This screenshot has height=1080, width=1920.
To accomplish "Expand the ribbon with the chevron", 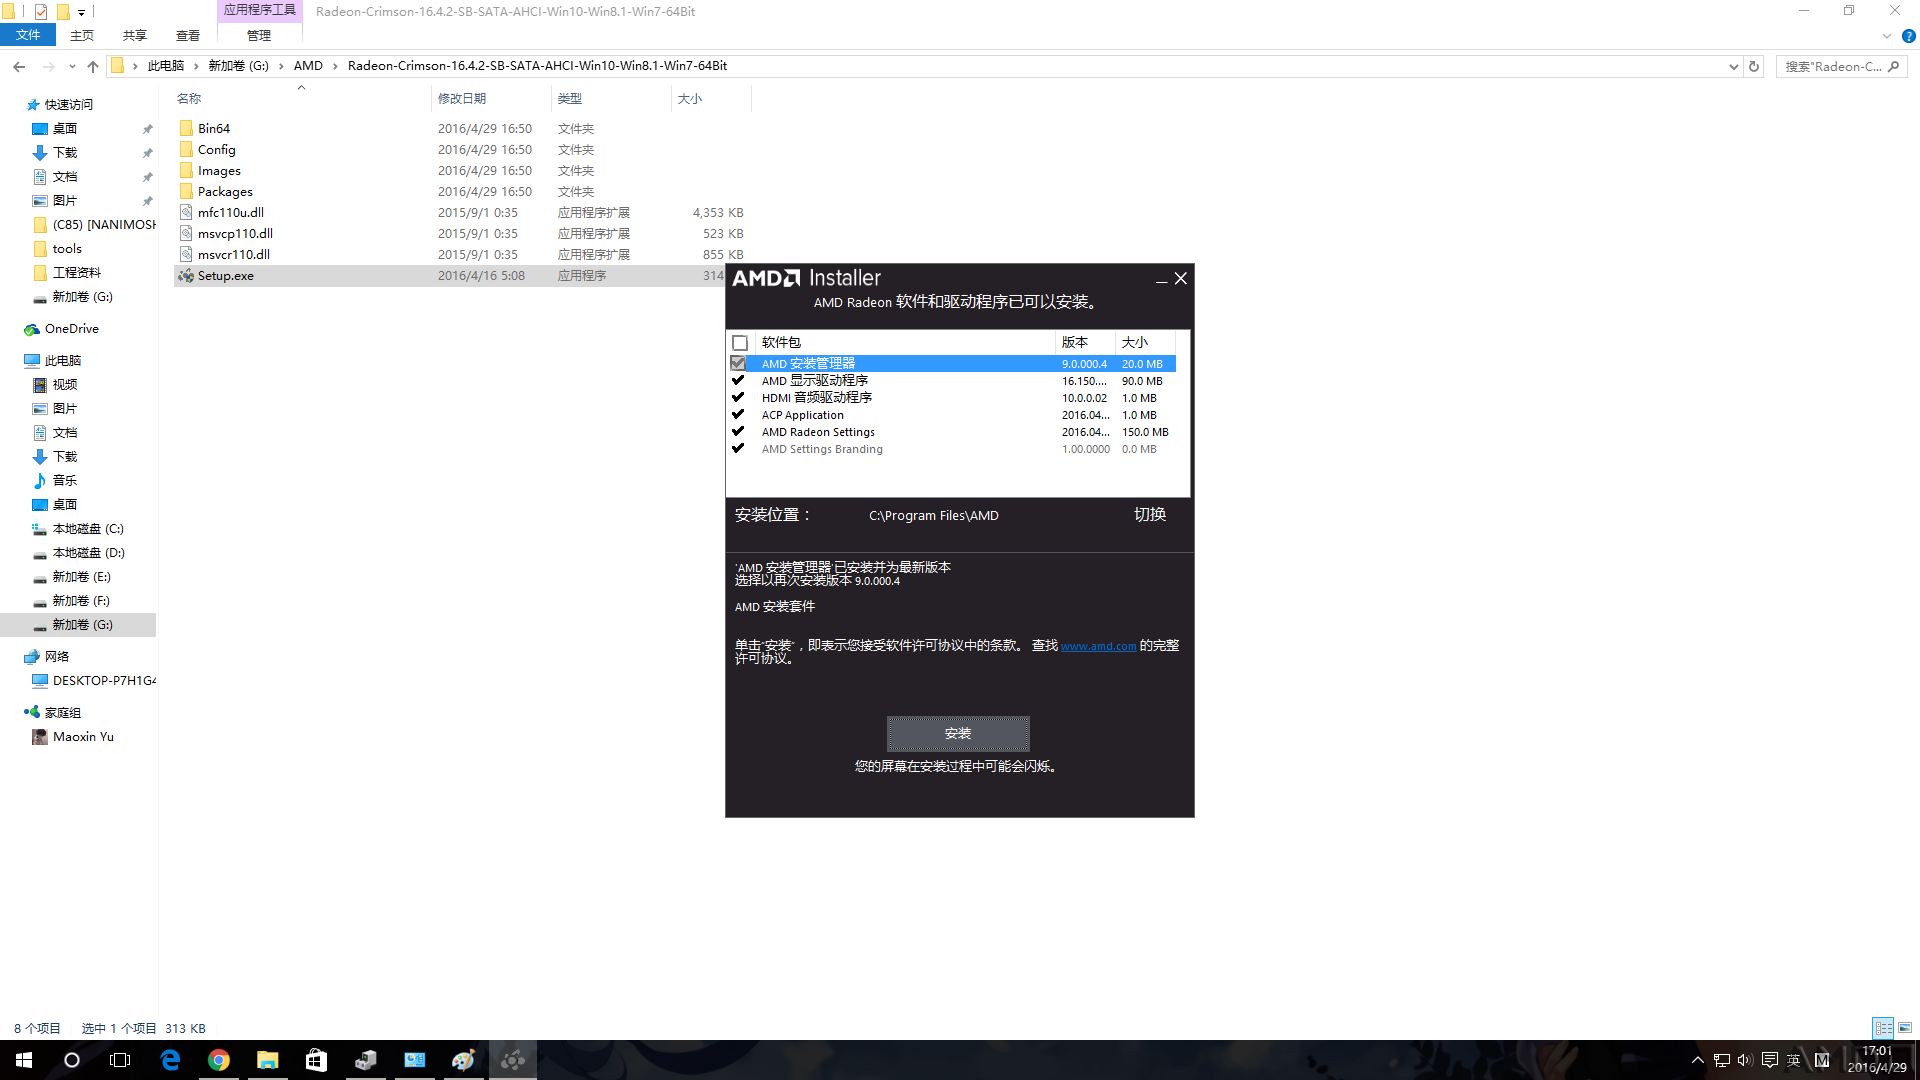I will [1886, 36].
